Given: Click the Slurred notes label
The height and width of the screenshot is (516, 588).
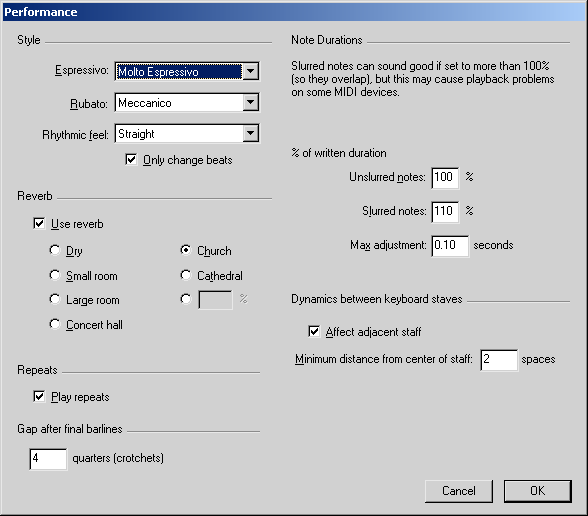Looking at the screenshot, I should click(394, 211).
